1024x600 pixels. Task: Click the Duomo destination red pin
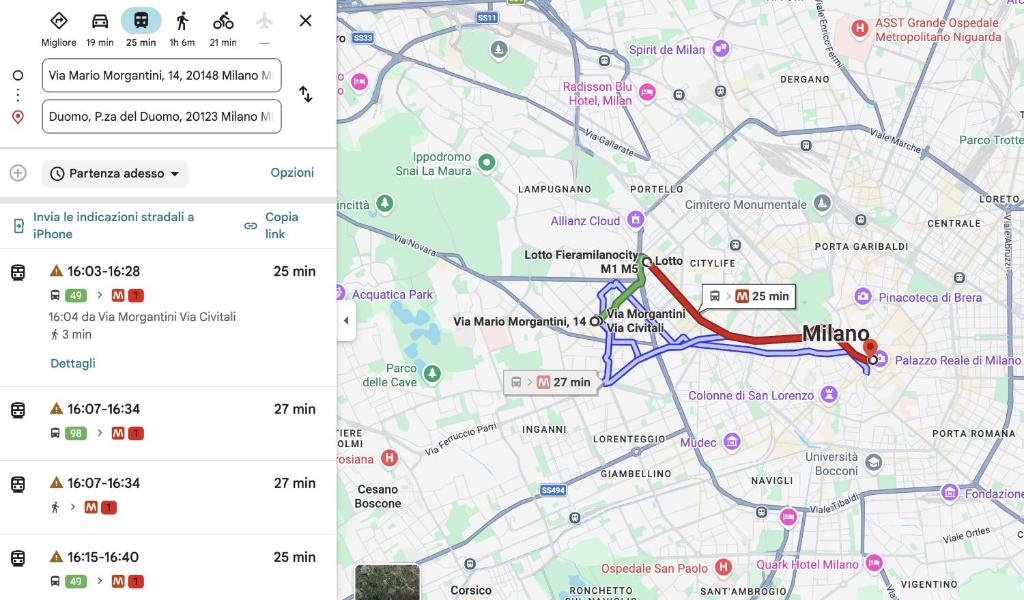pos(869,348)
